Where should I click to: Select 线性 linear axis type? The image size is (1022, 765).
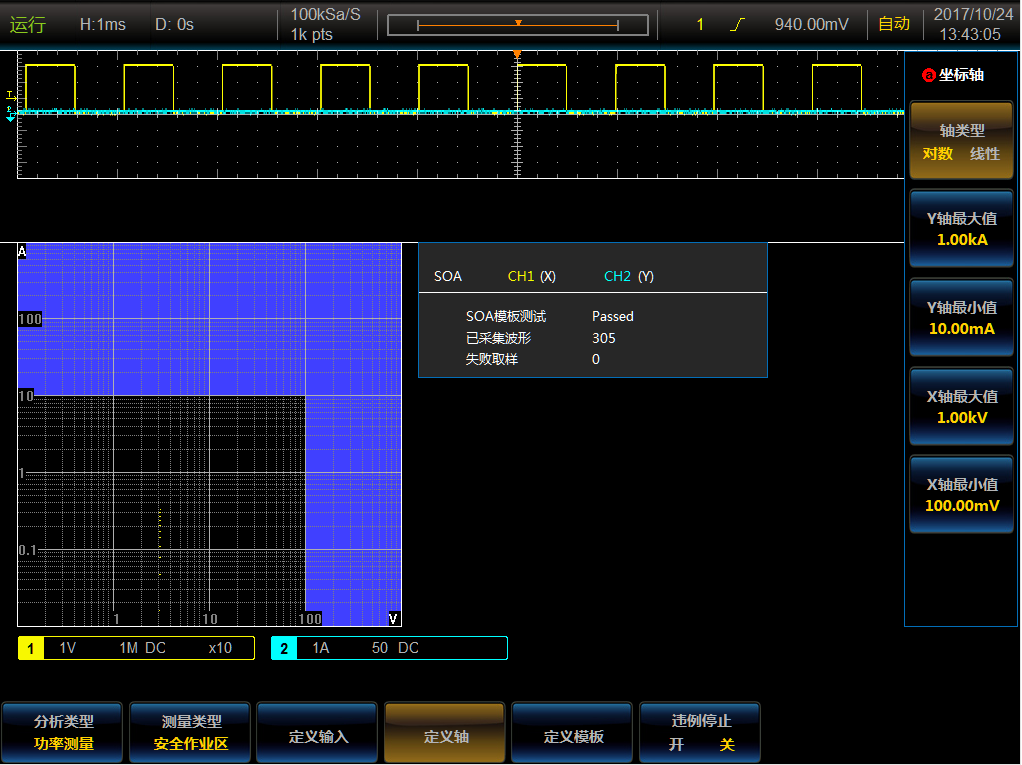click(x=985, y=154)
